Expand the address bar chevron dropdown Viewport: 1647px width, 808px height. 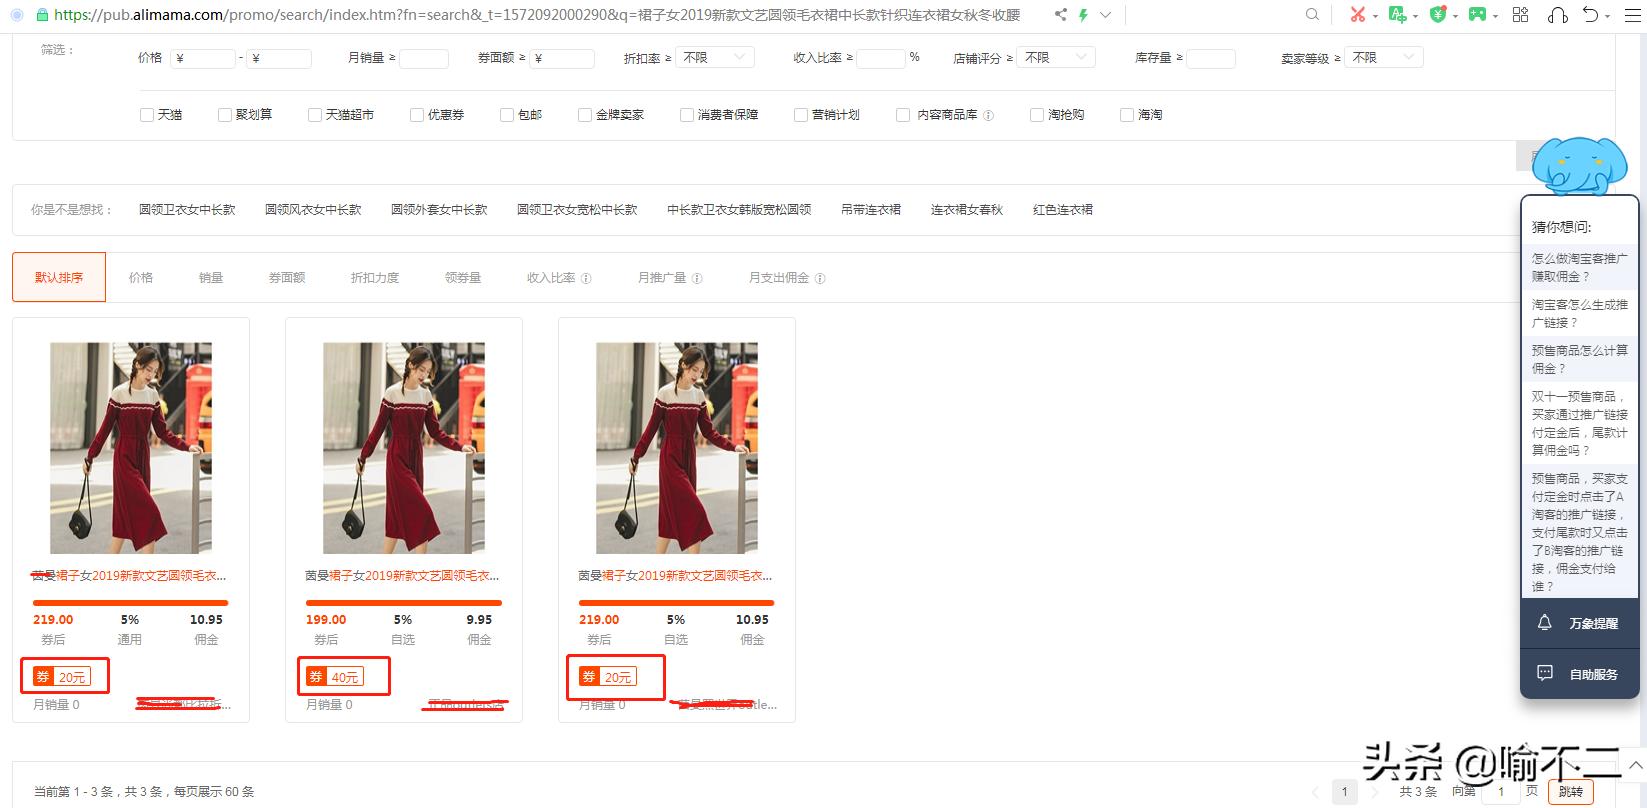click(x=1105, y=15)
